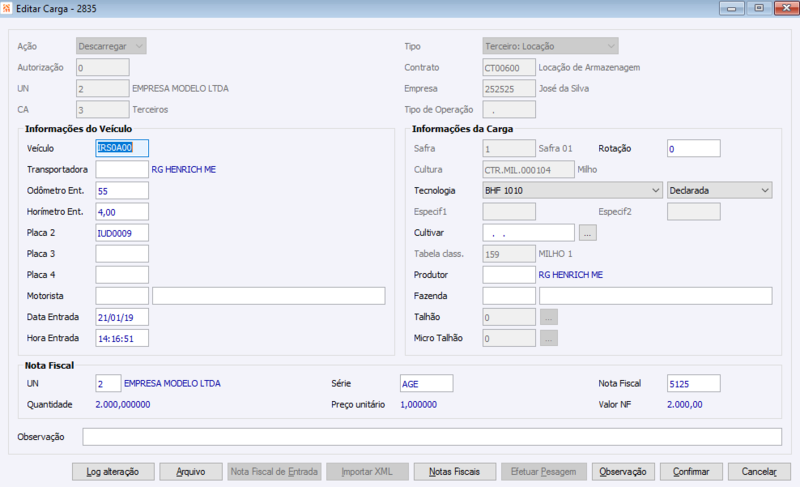The height and width of the screenshot is (487, 800).
Task: Focus the Veículo input field
Action: pos(122,148)
